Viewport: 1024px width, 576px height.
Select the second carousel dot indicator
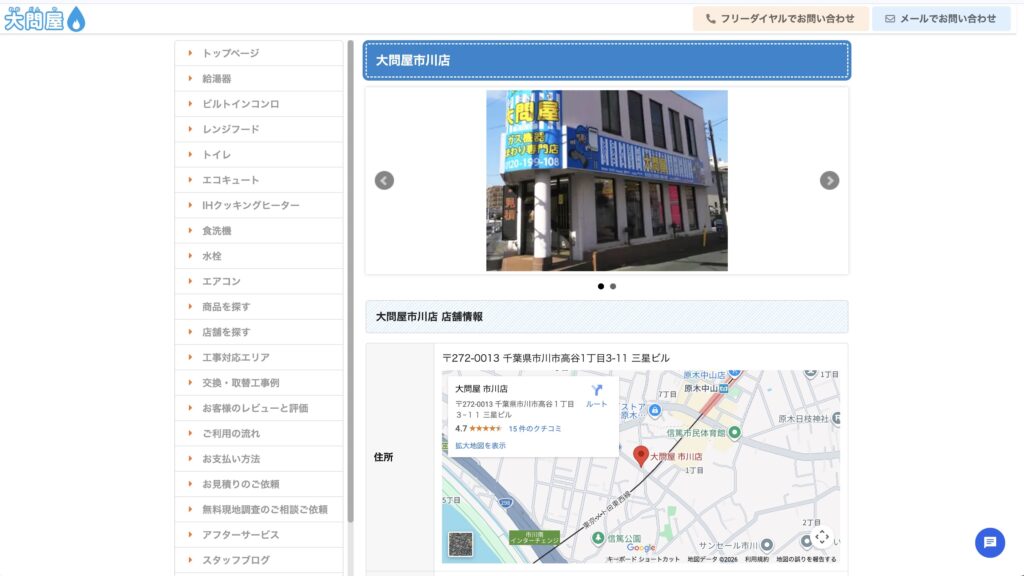pos(613,286)
